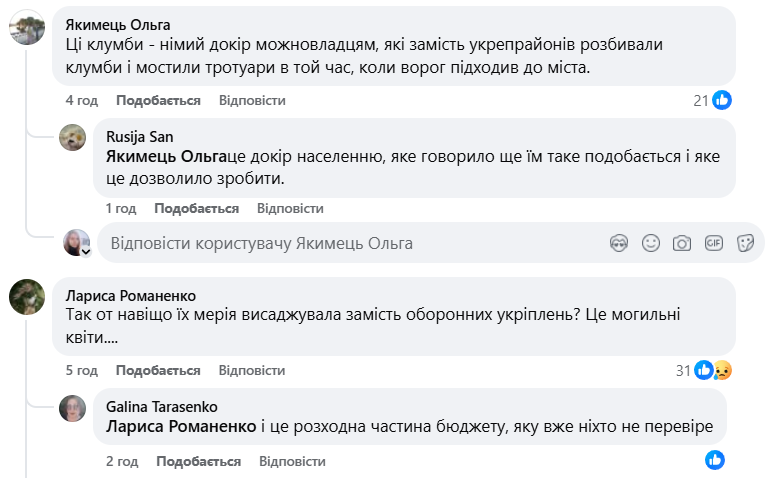Attach a photo using the camera icon
The height and width of the screenshot is (478, 767).
point(682,243)
